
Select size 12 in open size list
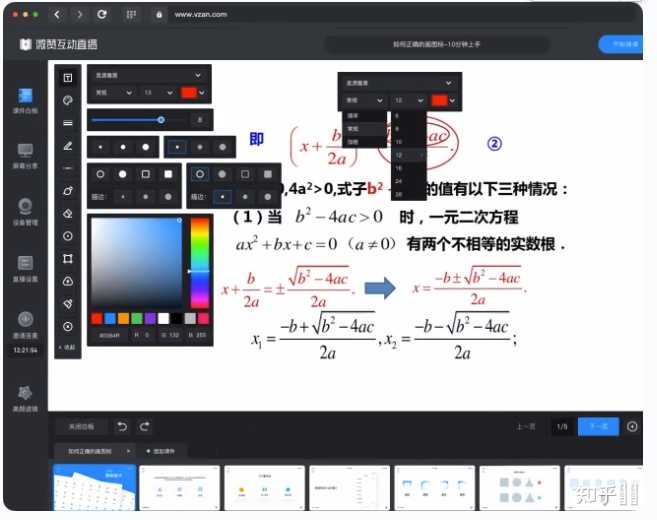click(409, 155)
